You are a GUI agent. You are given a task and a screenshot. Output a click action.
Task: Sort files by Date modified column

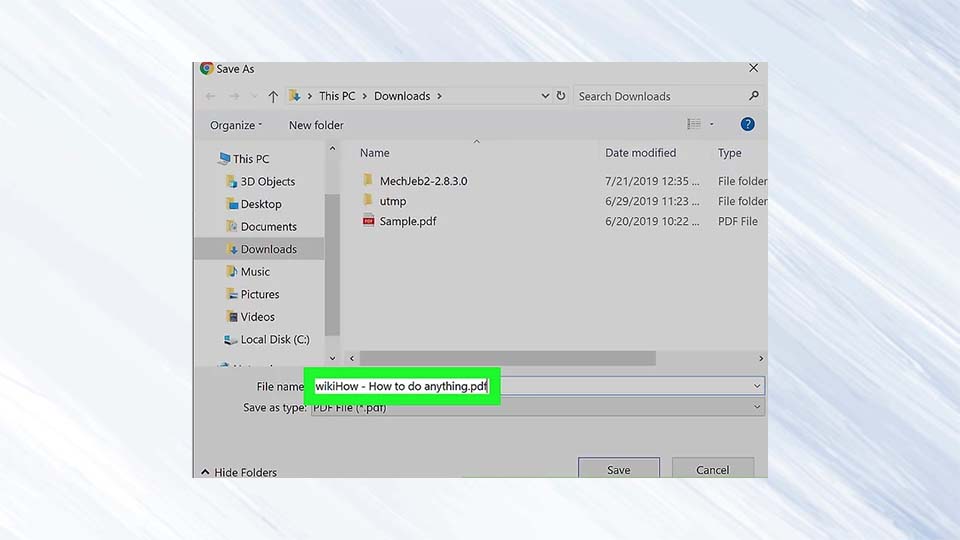pyautogui.click(x=640, y=153)
